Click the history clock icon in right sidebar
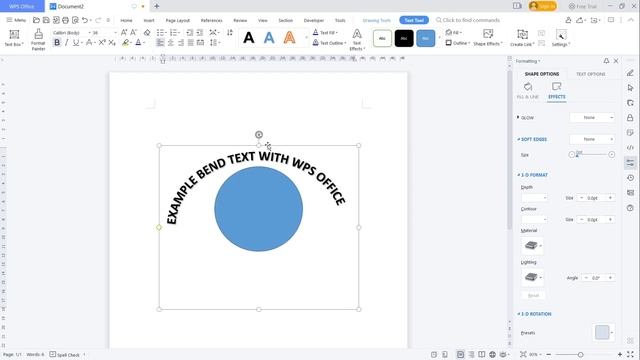The height and width of the screenshot is (360, 640). click(630, 178)
